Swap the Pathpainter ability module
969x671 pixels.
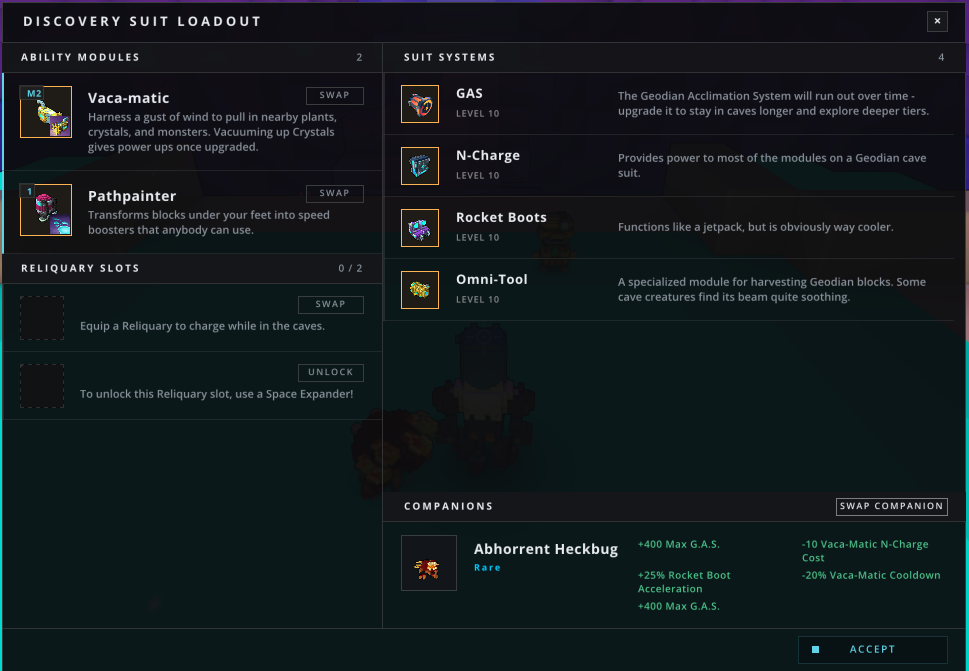click(x=334, y=193)
